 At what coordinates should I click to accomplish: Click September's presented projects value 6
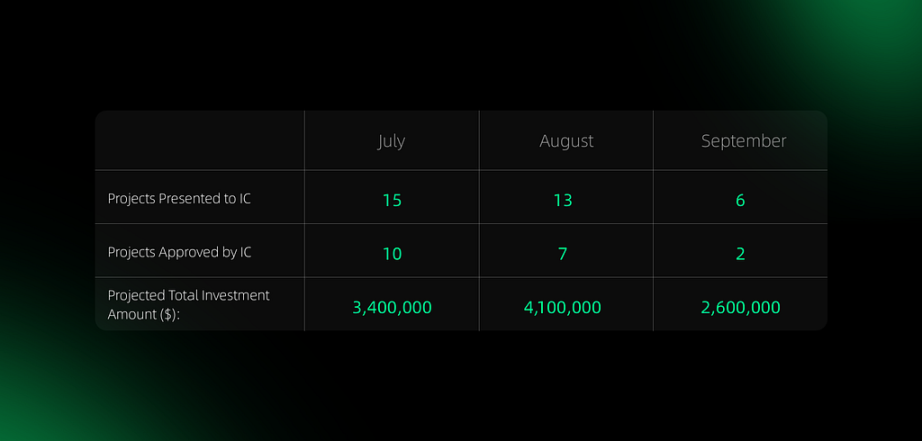[740, 201]
